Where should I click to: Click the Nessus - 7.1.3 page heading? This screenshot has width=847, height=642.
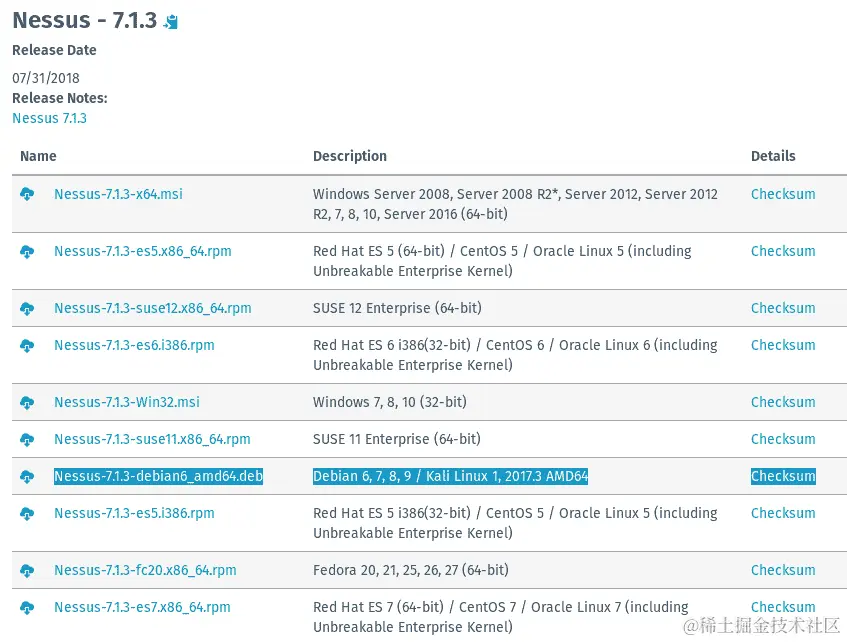tap(85, 21)
